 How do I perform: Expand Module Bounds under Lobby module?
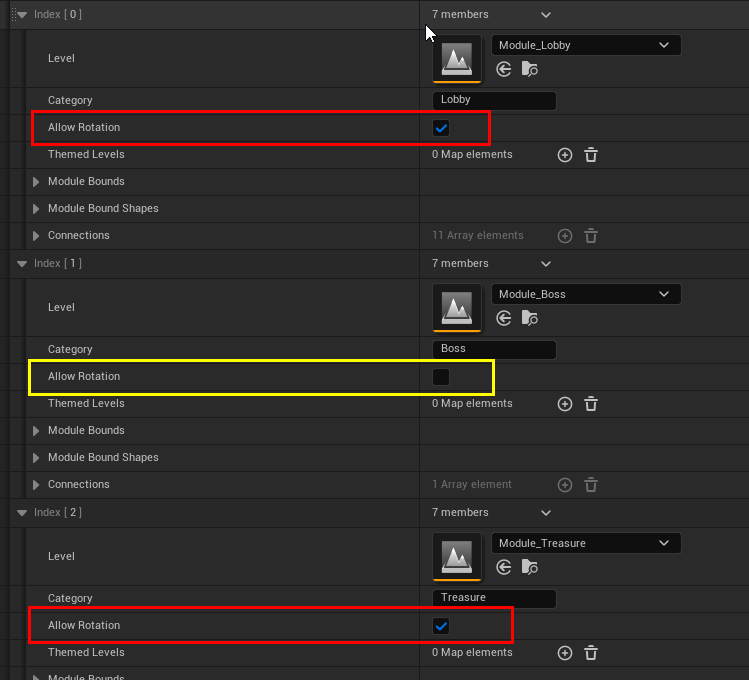[x=36, y=181]
